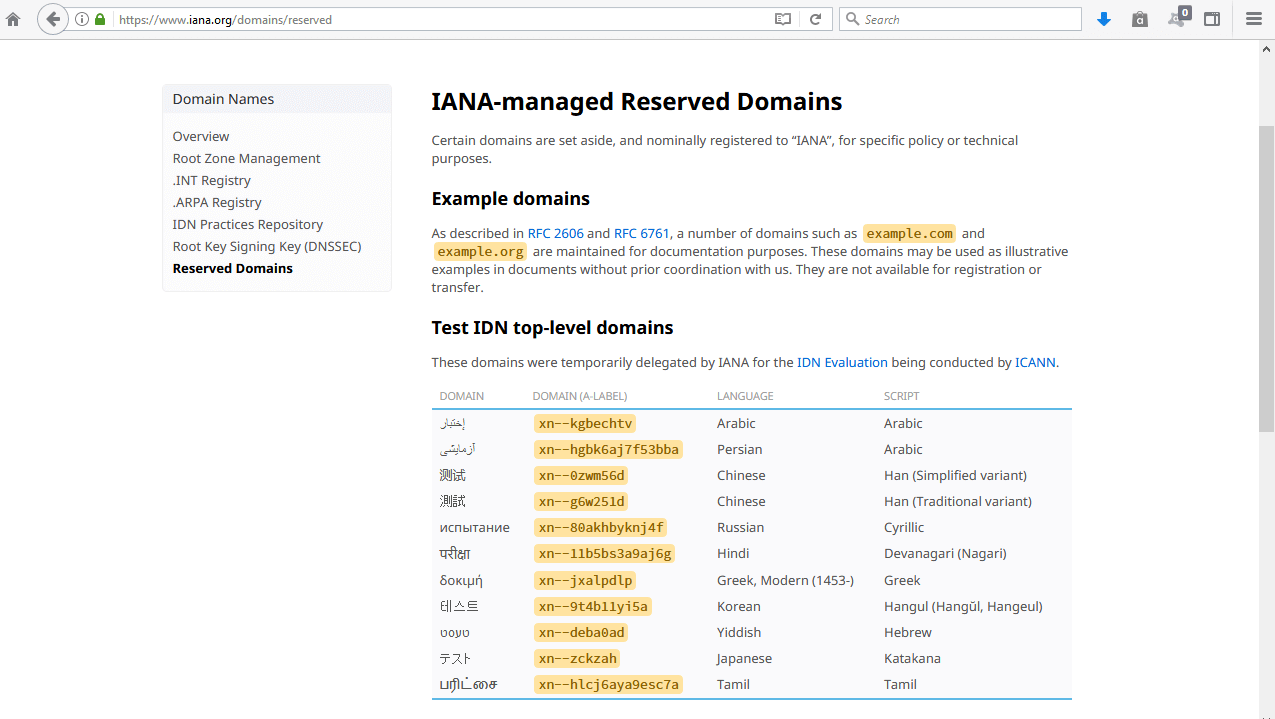Screen dimensions: 1275x719
Task: Follow the ICANN link
Action: pyautogui.click(x=1035, y=362)
